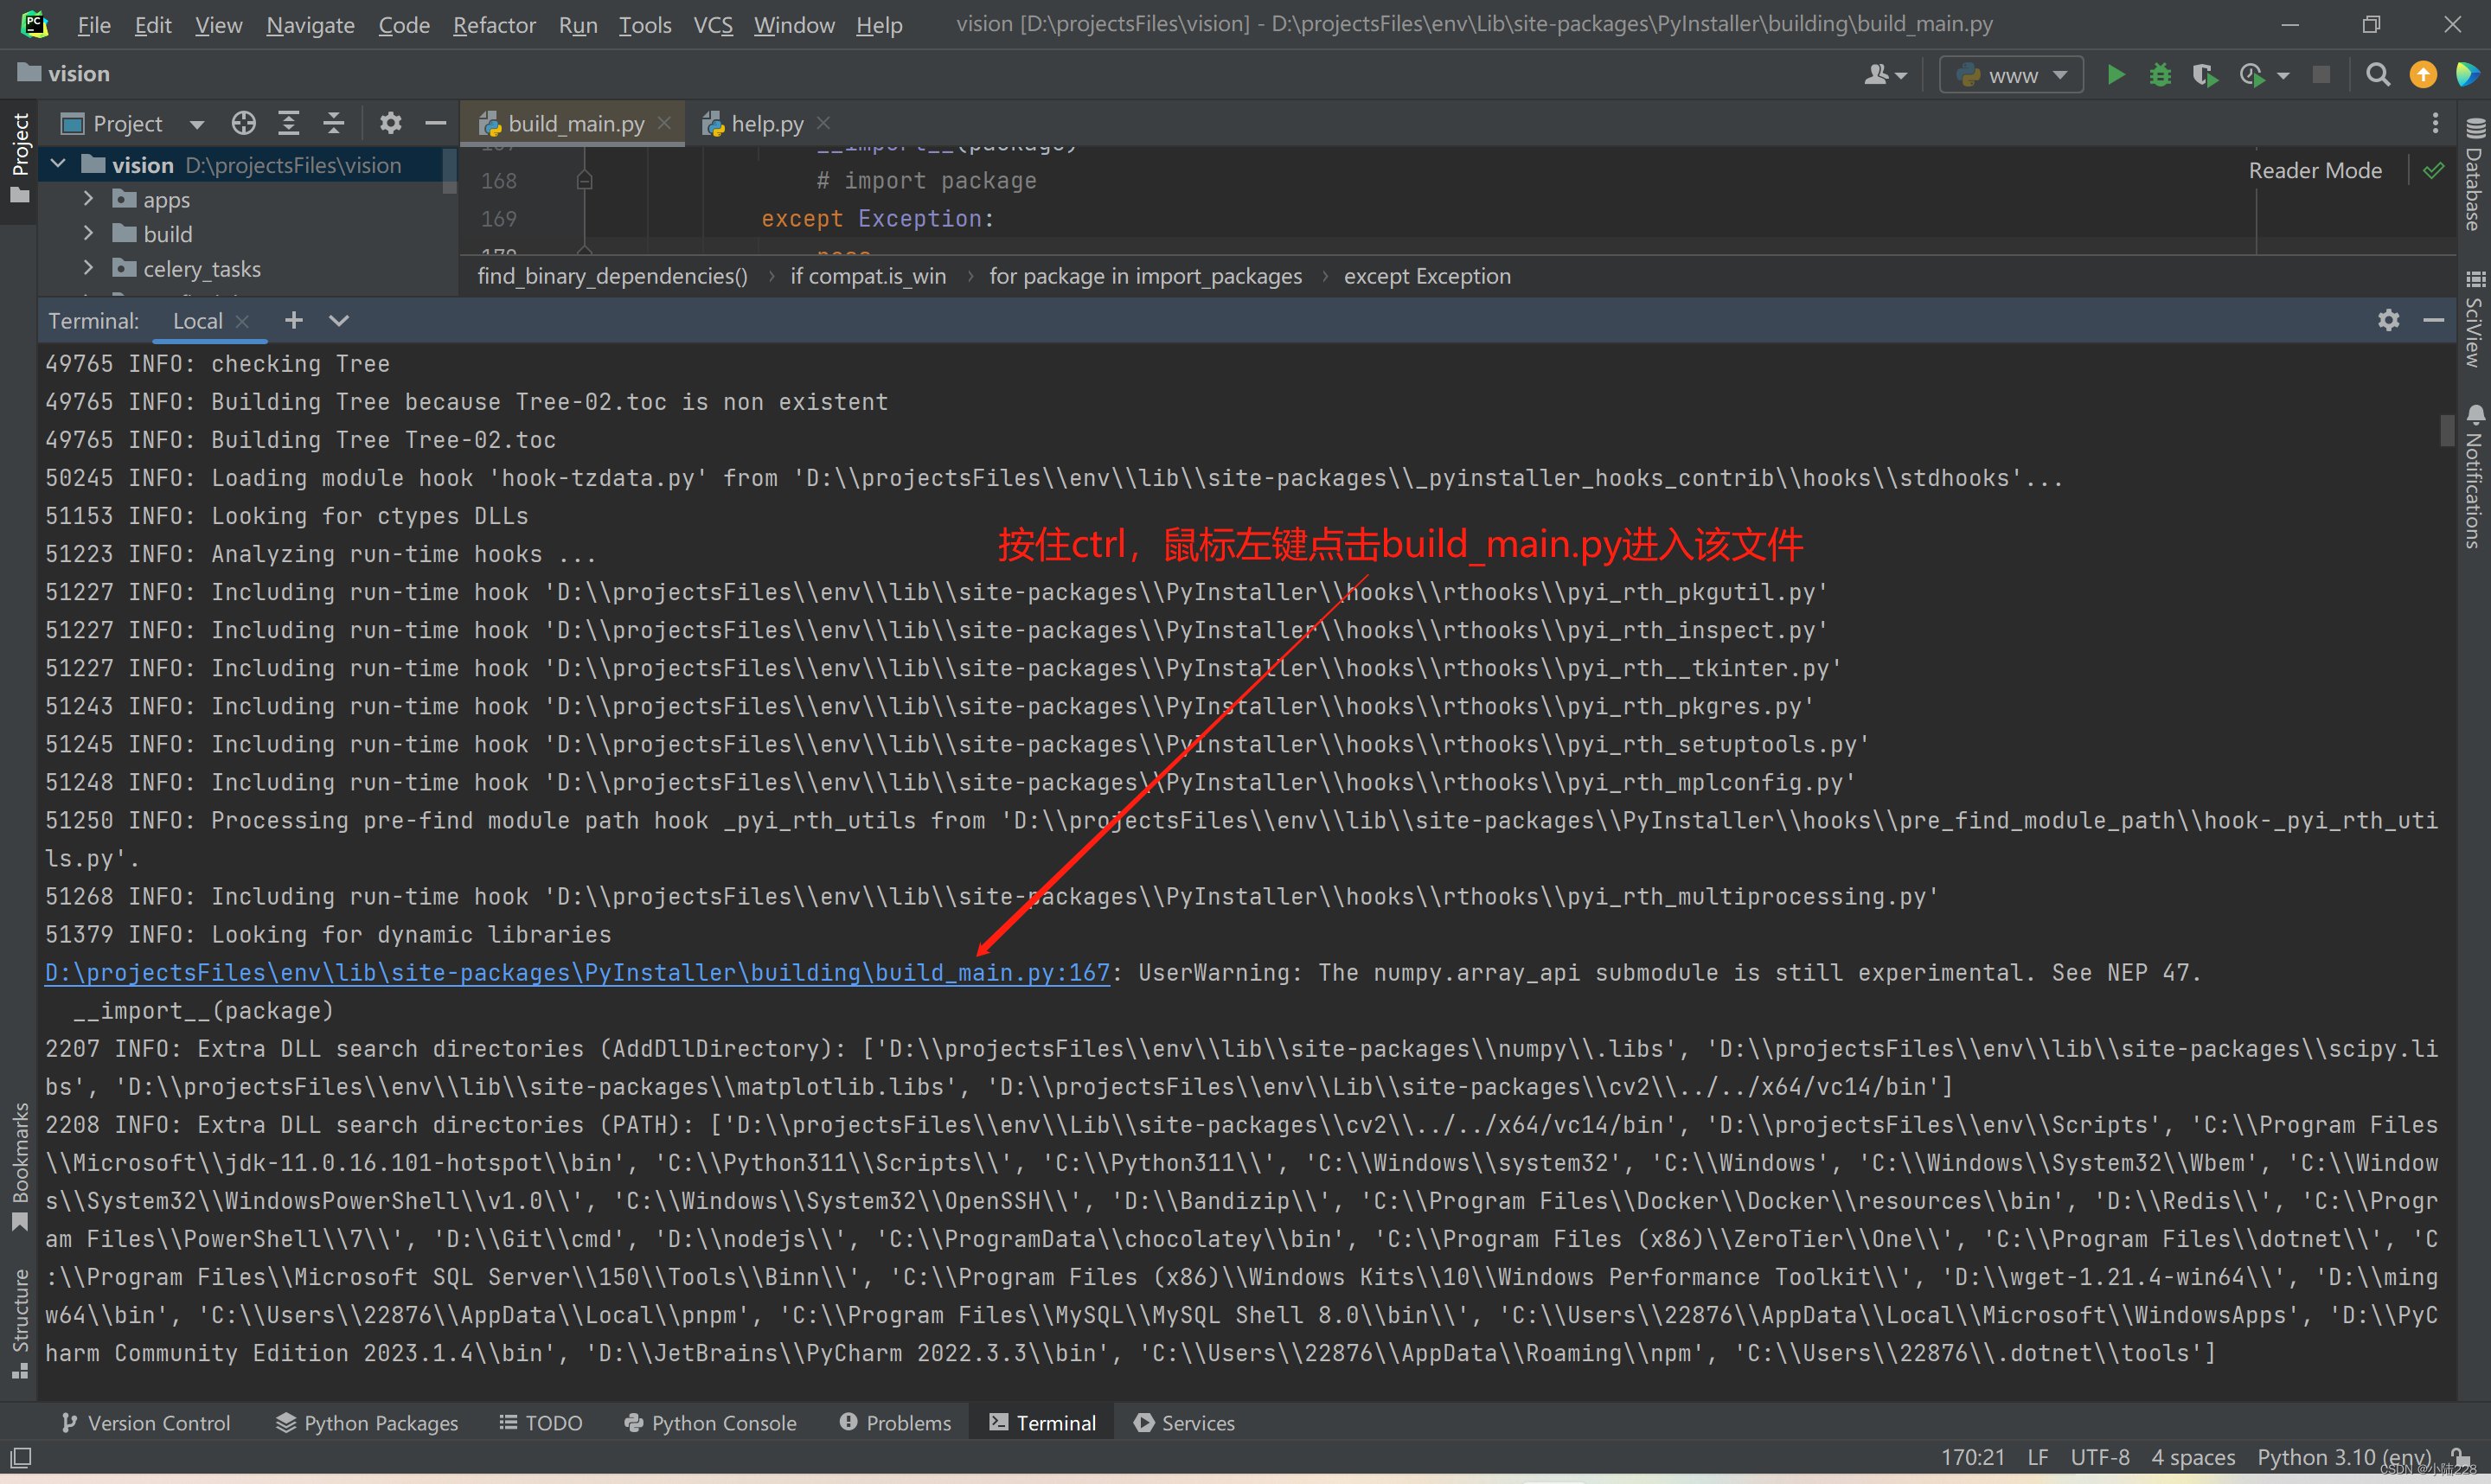
Task: Open build_main.py:167 link in terminal
Action: [x=577, y=972]
